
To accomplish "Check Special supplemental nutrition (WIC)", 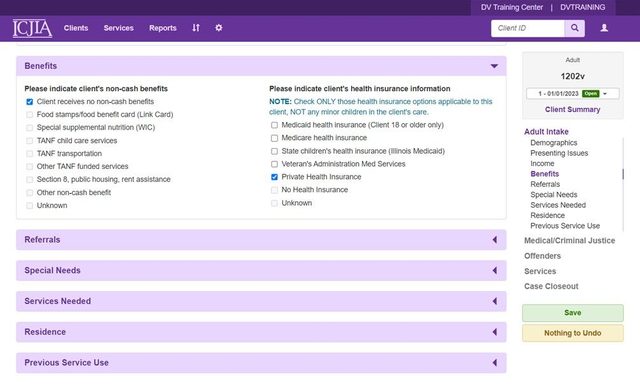I will tap(29, 128).
